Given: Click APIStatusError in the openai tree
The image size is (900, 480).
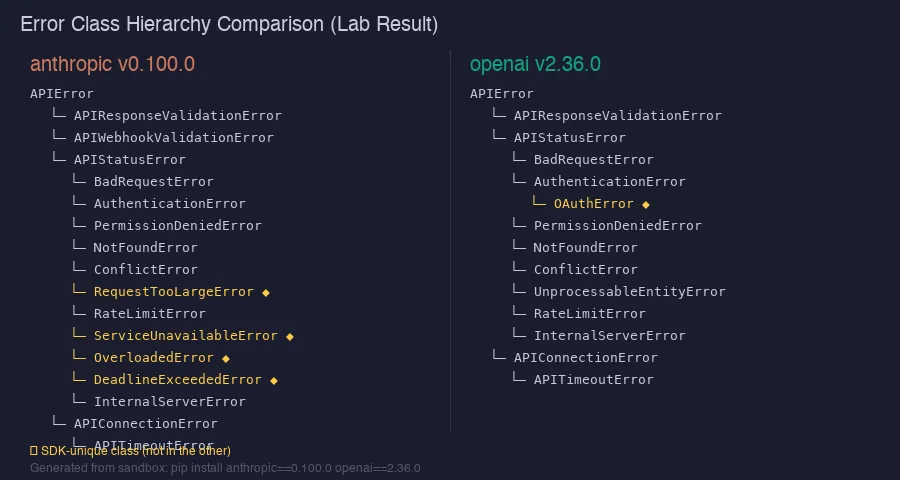Looking at the screenshot, I should click(x=569, y=138).
